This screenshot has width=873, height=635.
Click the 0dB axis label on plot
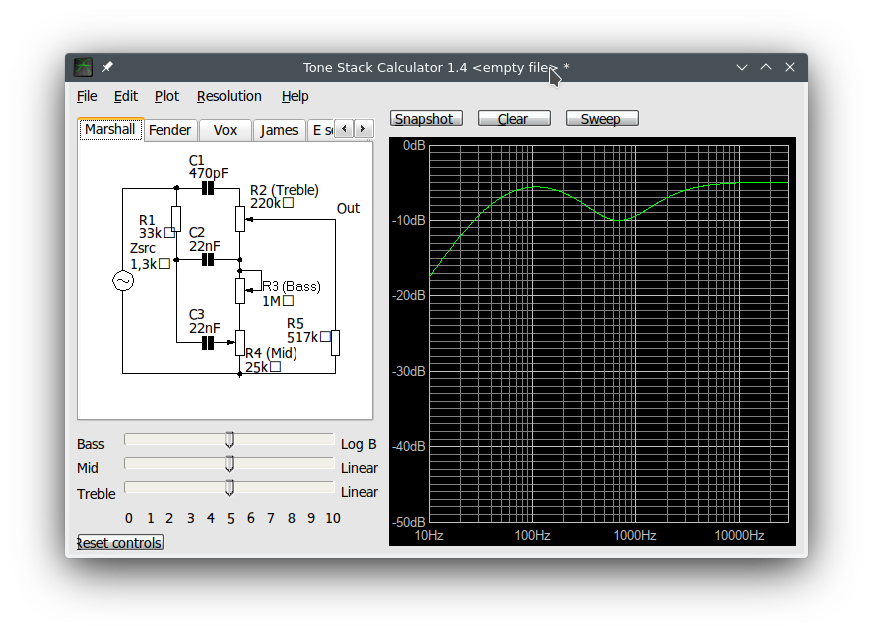point(414,145)
